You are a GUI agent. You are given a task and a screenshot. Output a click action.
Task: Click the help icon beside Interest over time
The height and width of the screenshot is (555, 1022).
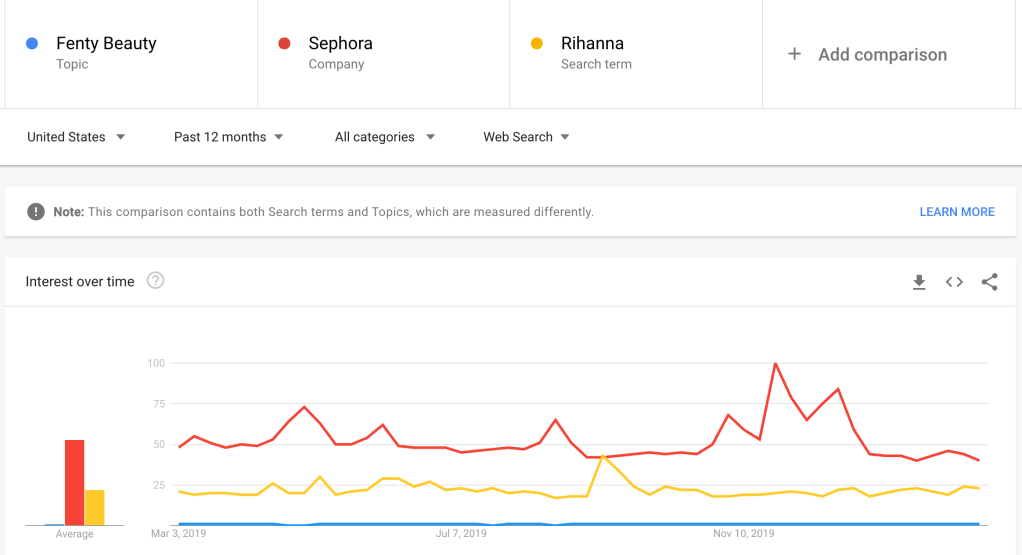coord(155,281)
